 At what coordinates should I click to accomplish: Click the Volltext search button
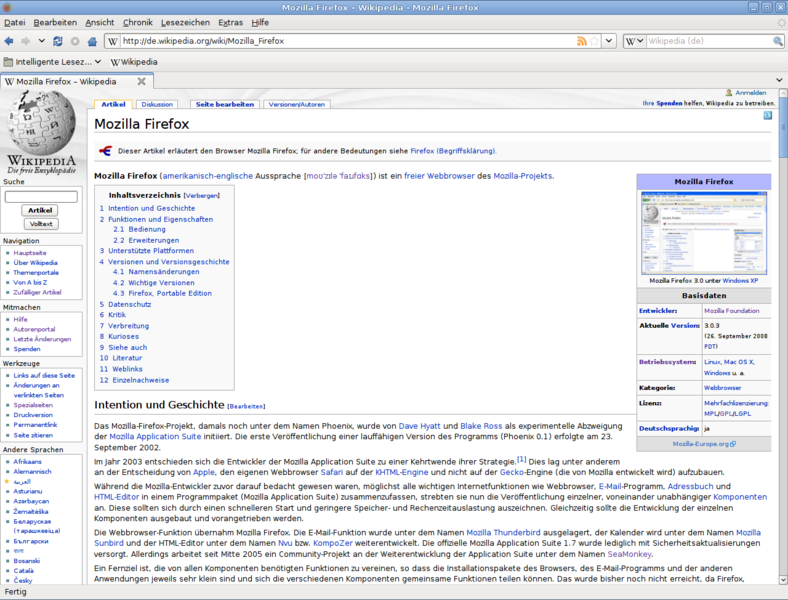40,224
